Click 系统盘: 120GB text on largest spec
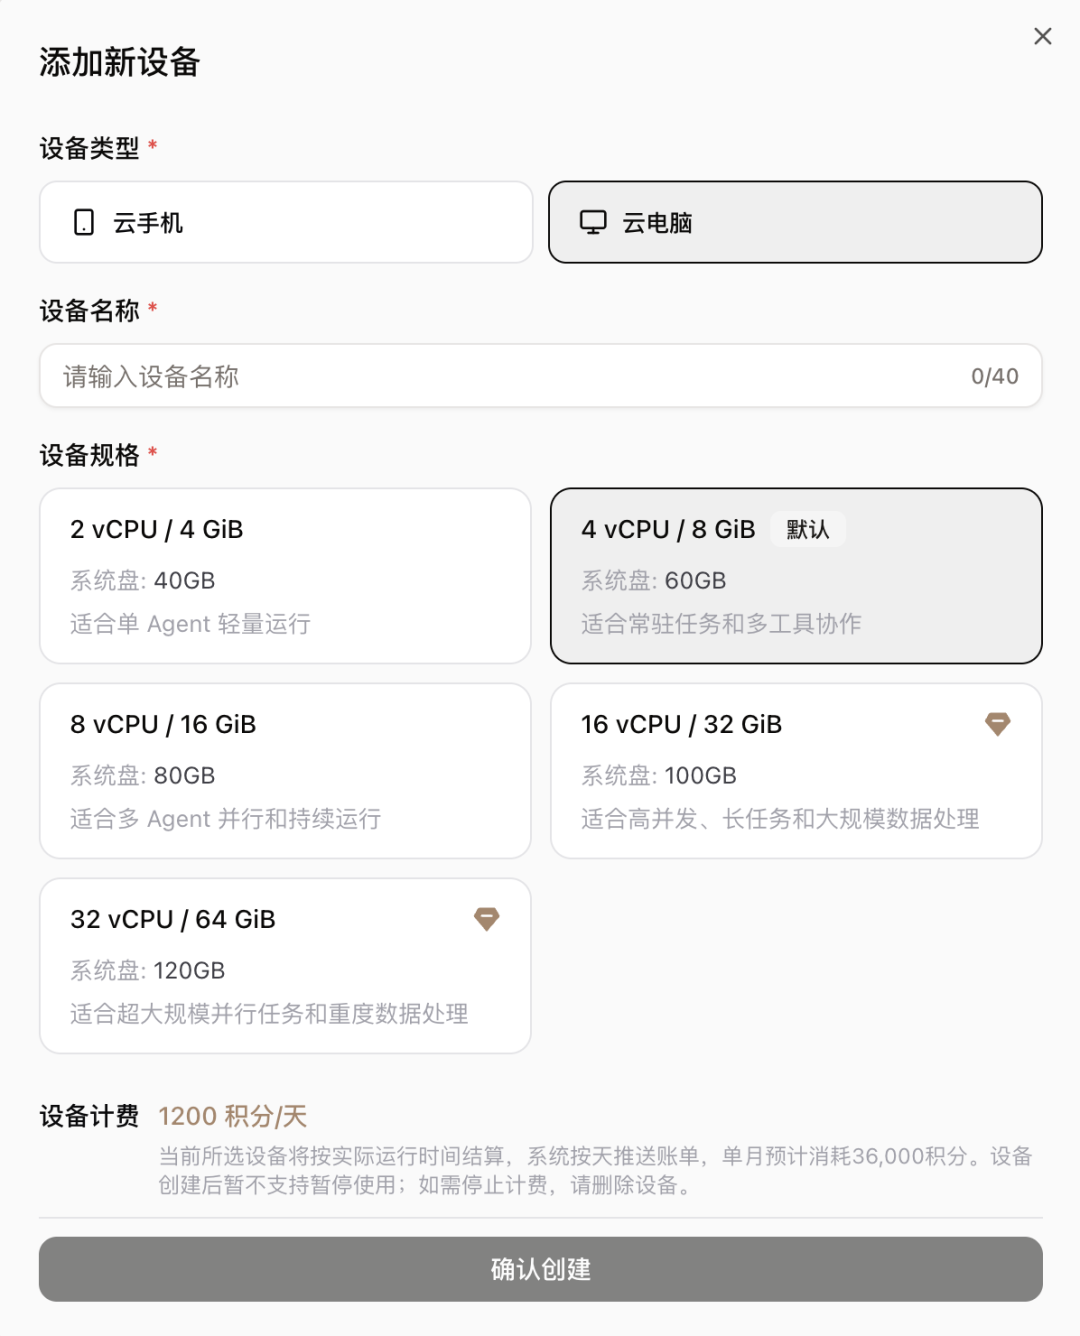 pos(148,970)
